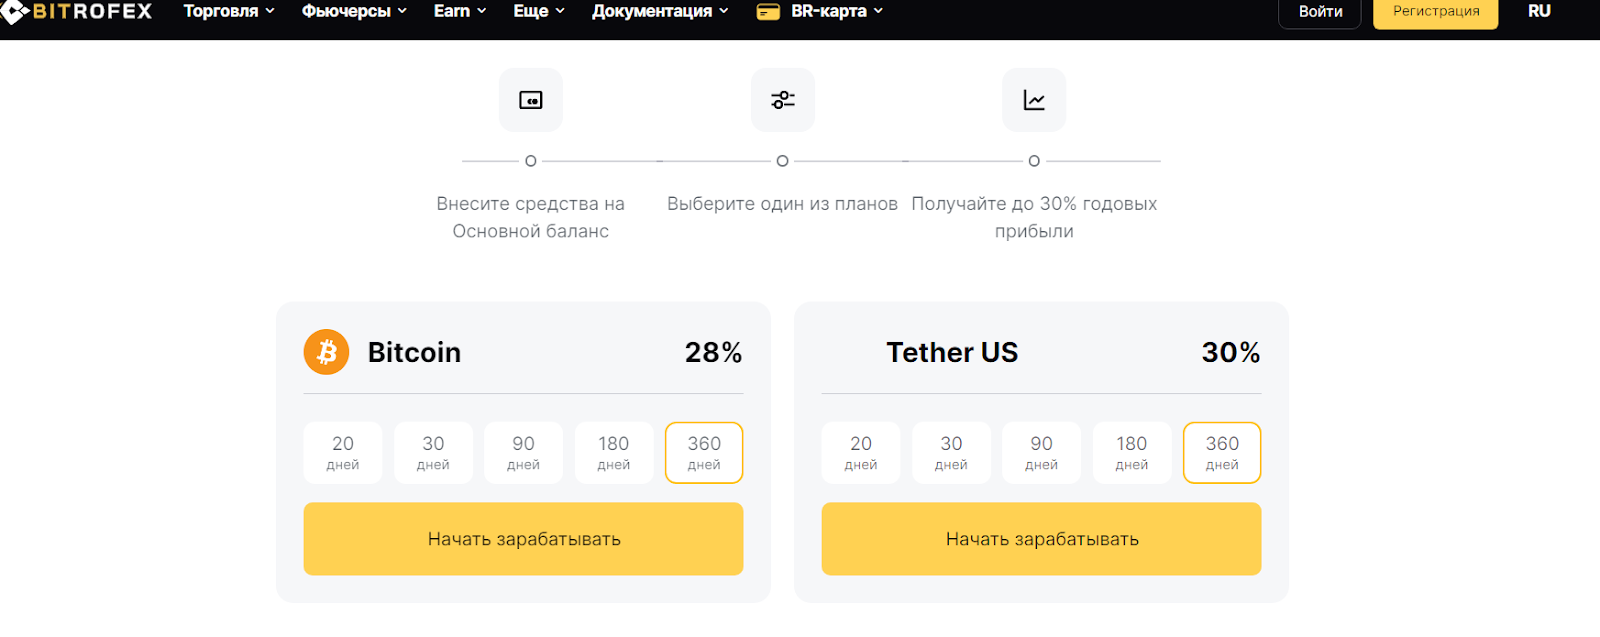Open the Документация menu
The image size is (1600, 637).
(x=660, y=11)
